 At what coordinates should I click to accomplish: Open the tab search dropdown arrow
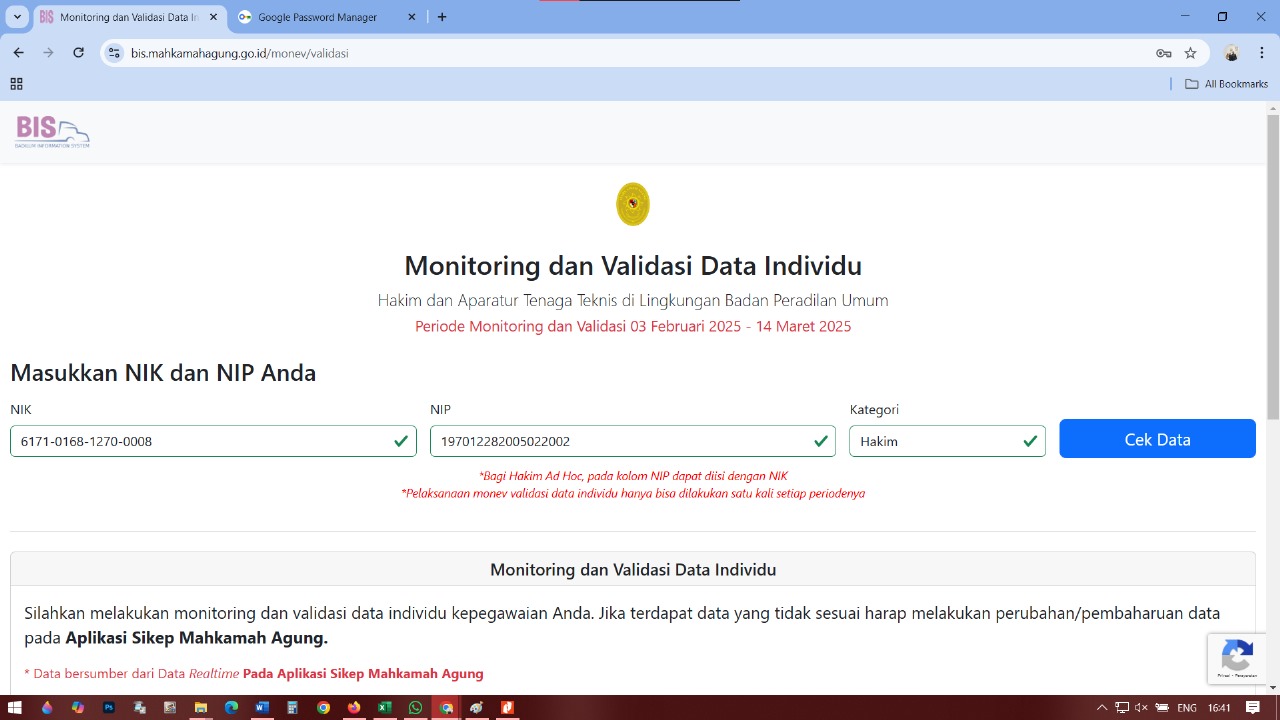(17, 17)
